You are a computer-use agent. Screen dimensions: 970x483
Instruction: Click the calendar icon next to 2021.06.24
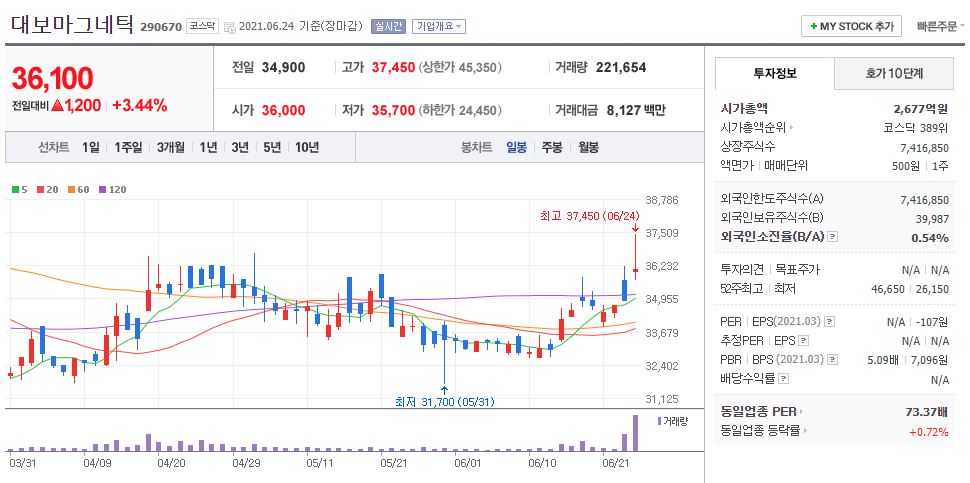click(x=230, y=27)
